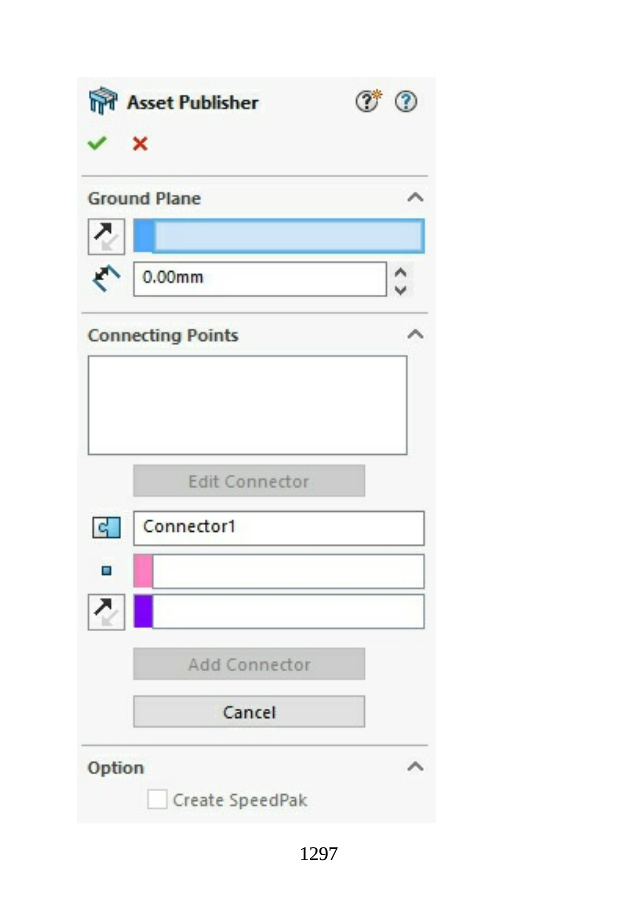This screenshot has width=636, height=900.
Task: Collapse the Ground Plane section
Action: [x=415, y=198]
